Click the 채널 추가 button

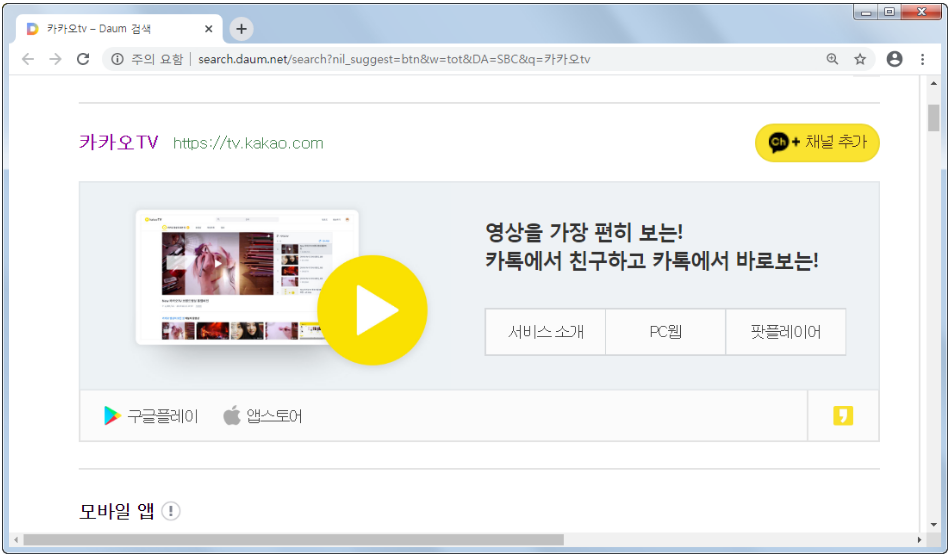point(817,143)
